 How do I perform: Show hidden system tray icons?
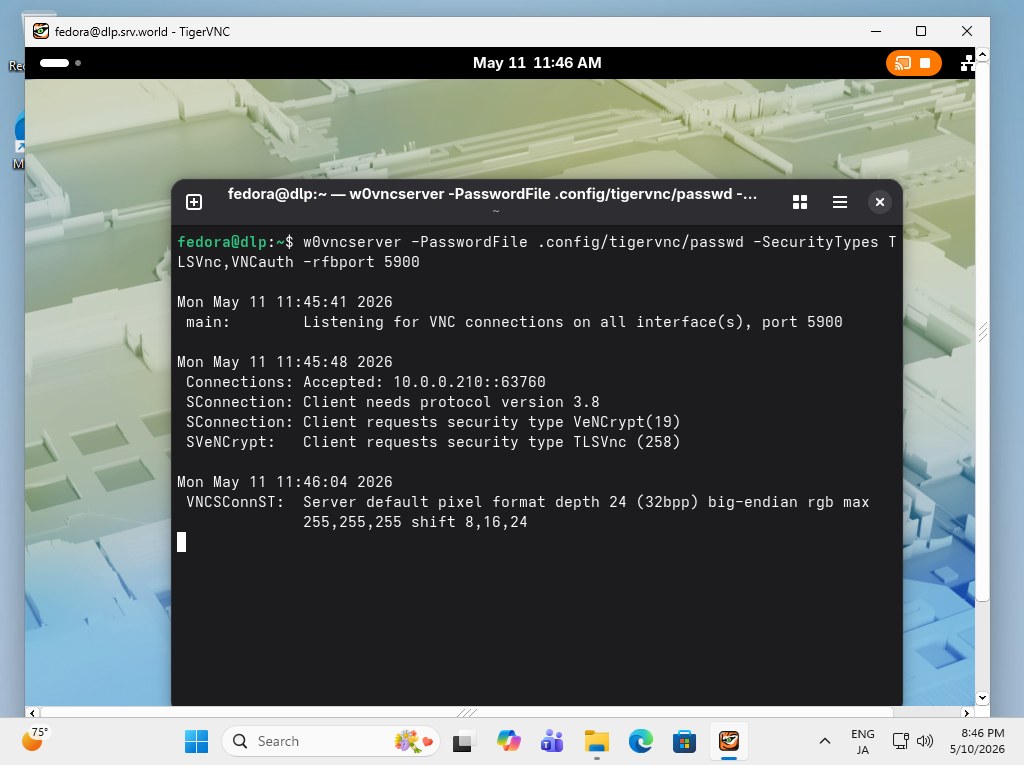(825, 741)
